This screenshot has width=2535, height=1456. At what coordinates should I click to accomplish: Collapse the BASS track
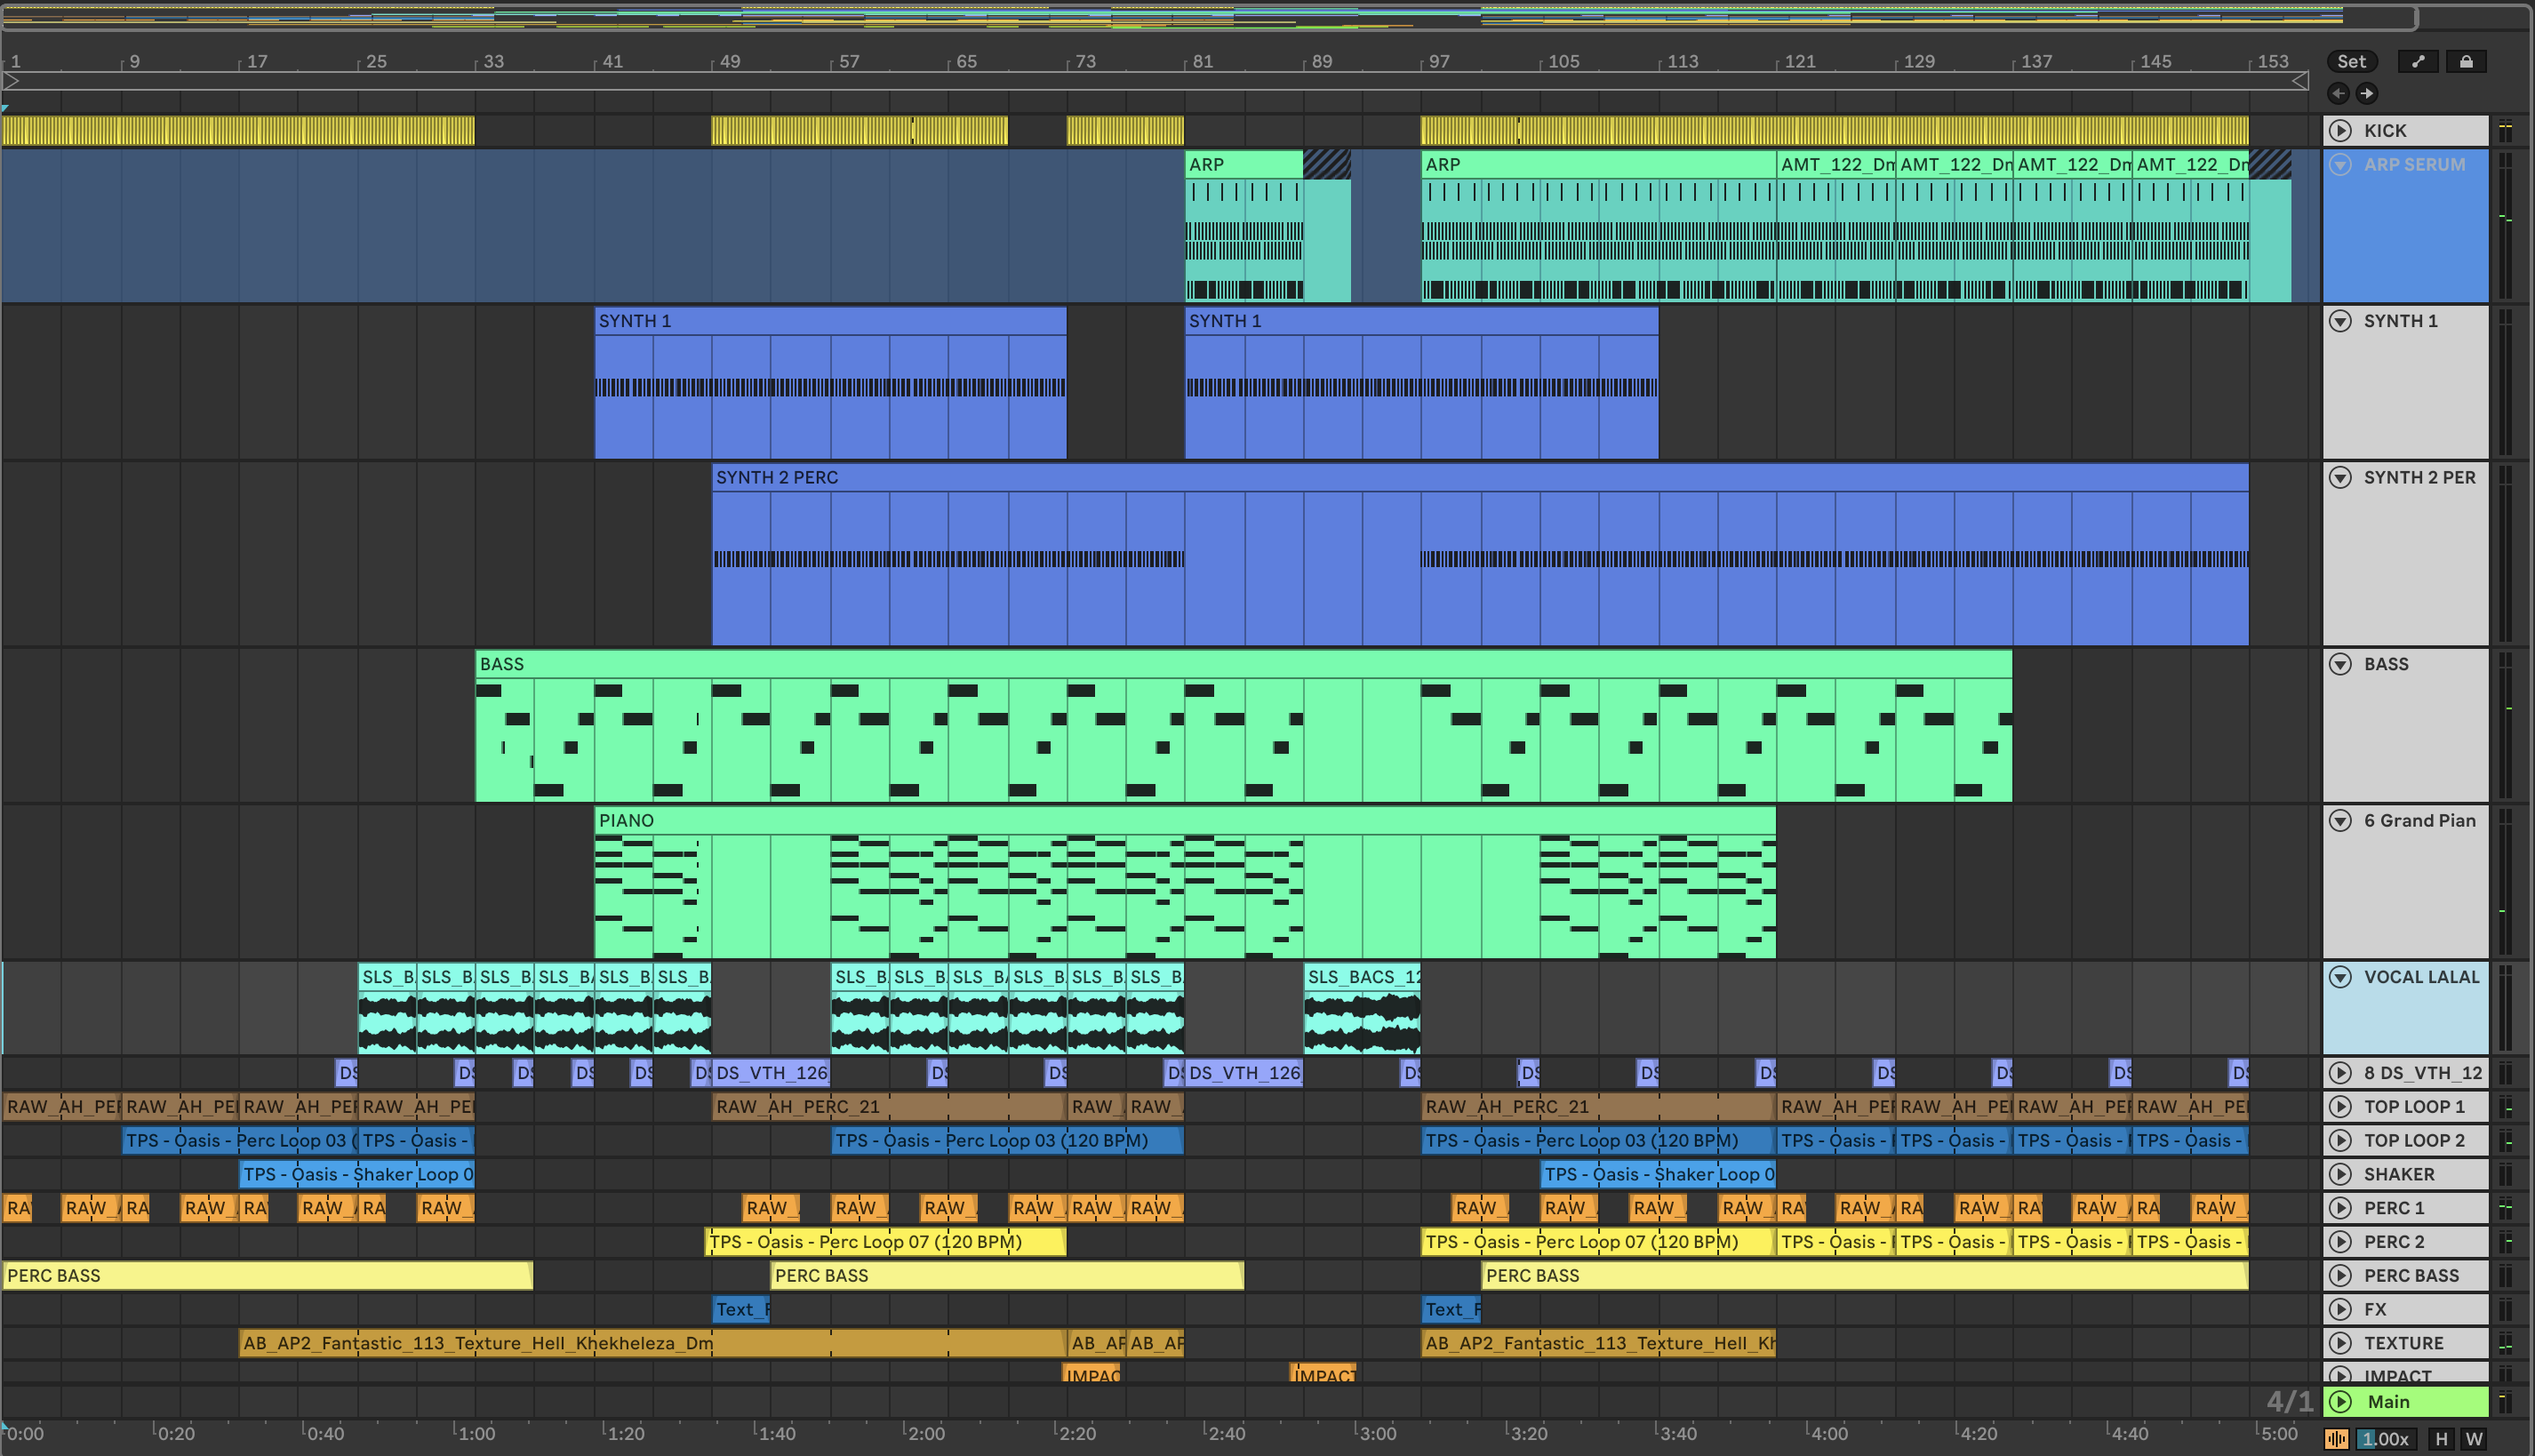point(2341,664)
